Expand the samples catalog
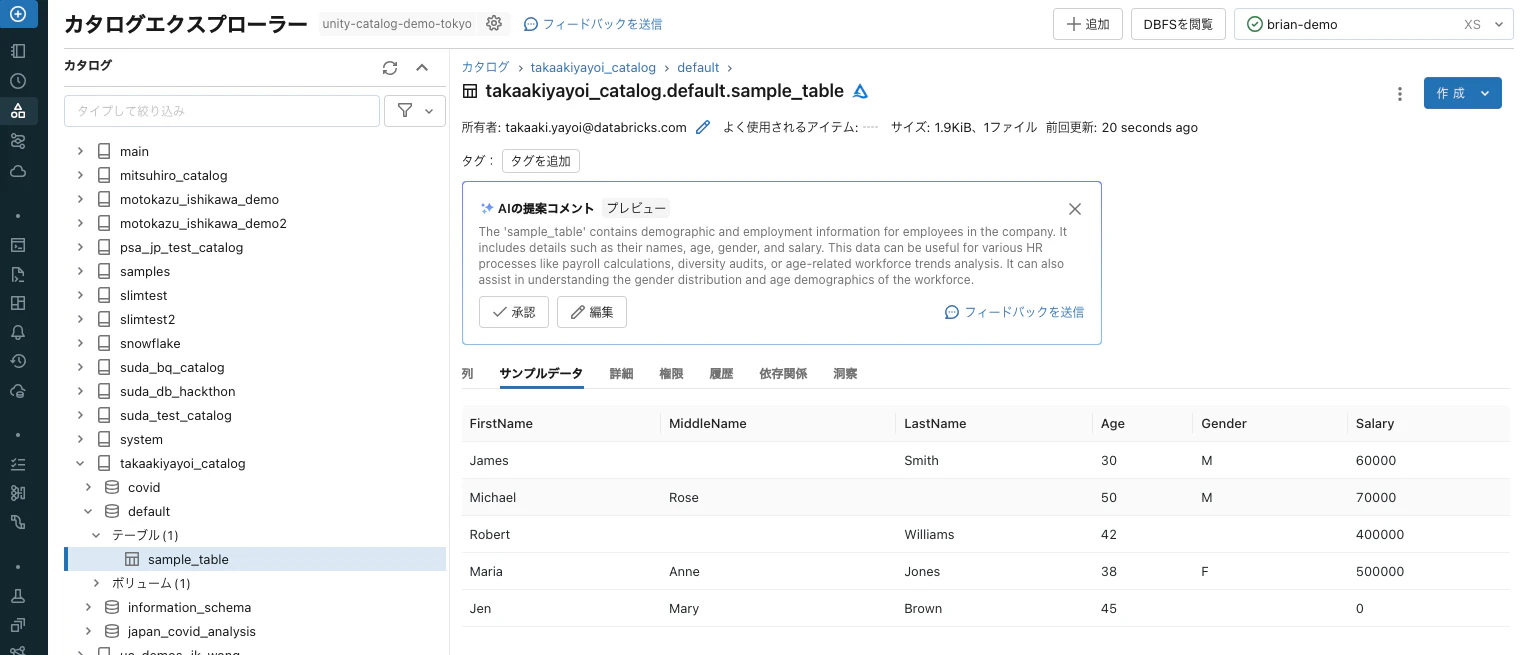Image resolution: width=1525 pixels, height=655 pixels. click(81, 271)
